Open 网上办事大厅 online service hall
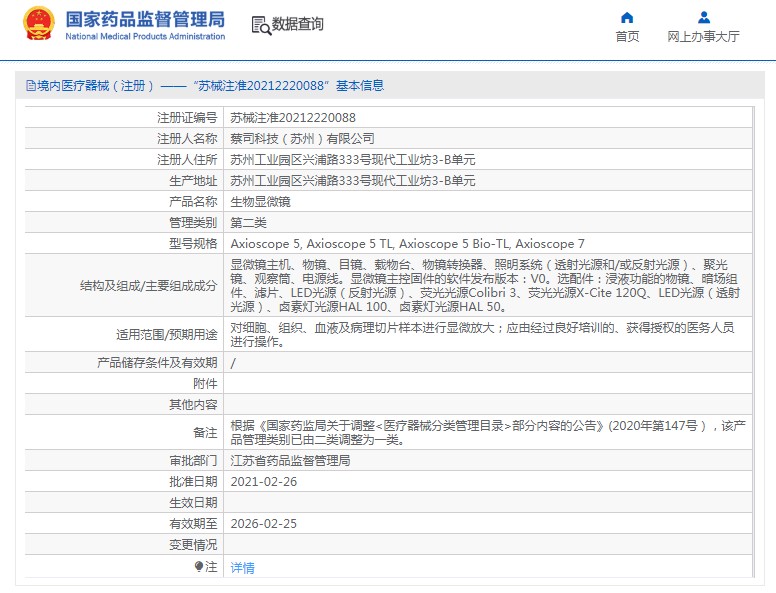776x593 pixels. click(x=703, y=37)
